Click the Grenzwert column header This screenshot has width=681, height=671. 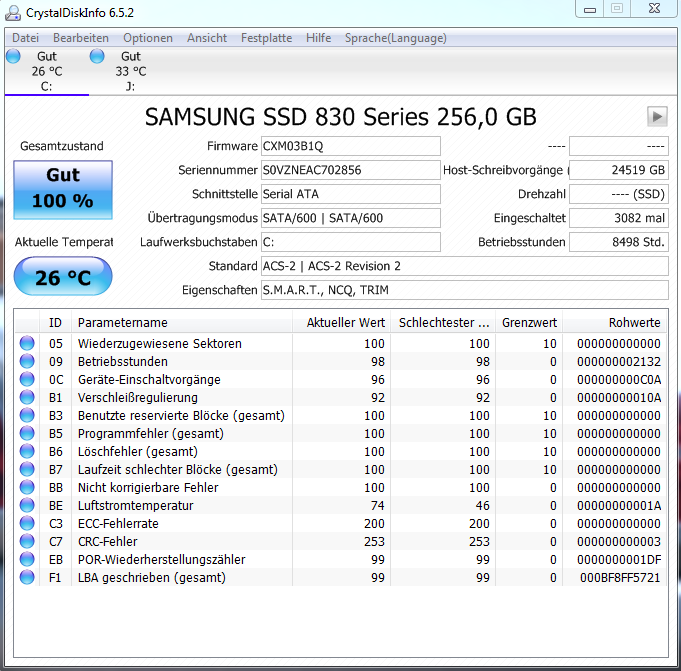pos(529,323)
